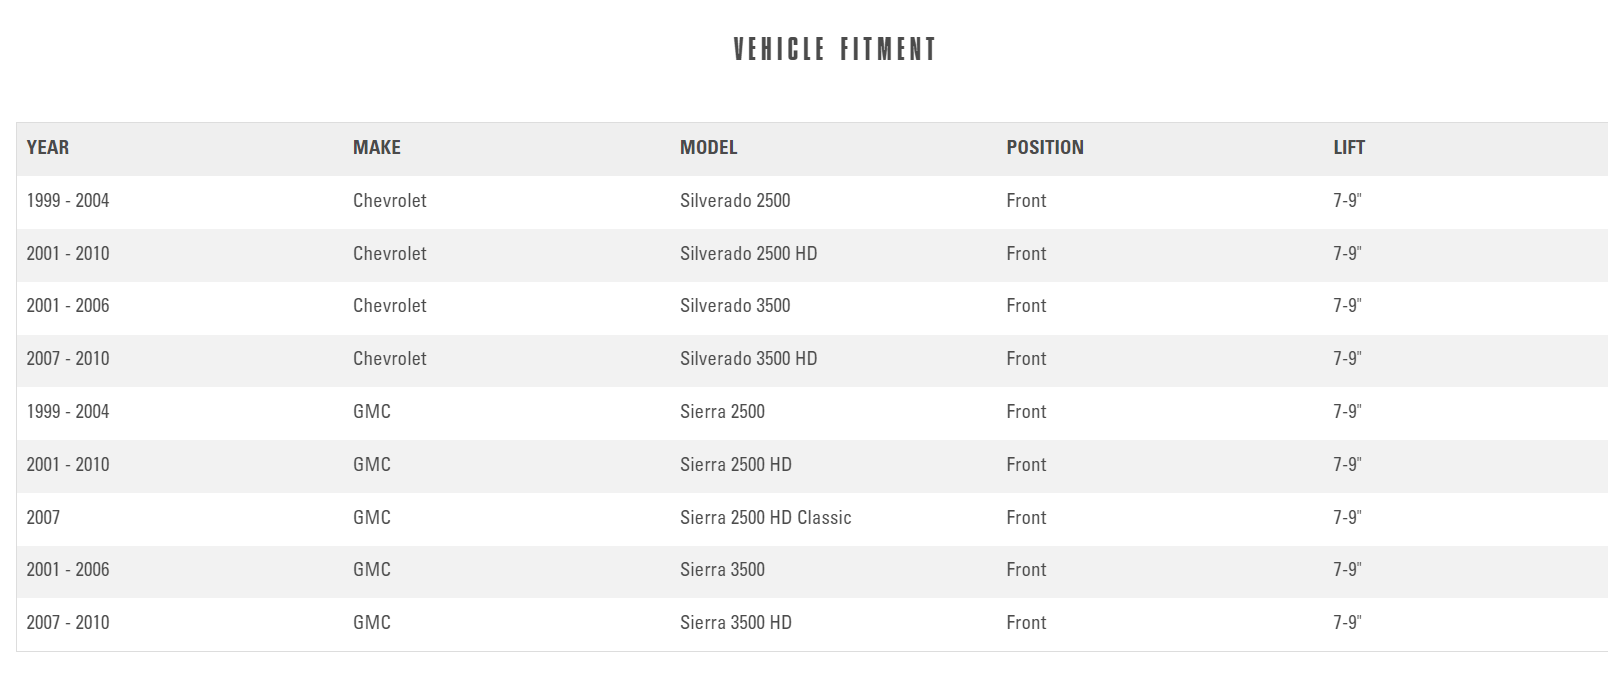Click Chevrolet make in Silverado 3500 row
The width and height of the screenshot is (1608, 690).
(389, 306)
